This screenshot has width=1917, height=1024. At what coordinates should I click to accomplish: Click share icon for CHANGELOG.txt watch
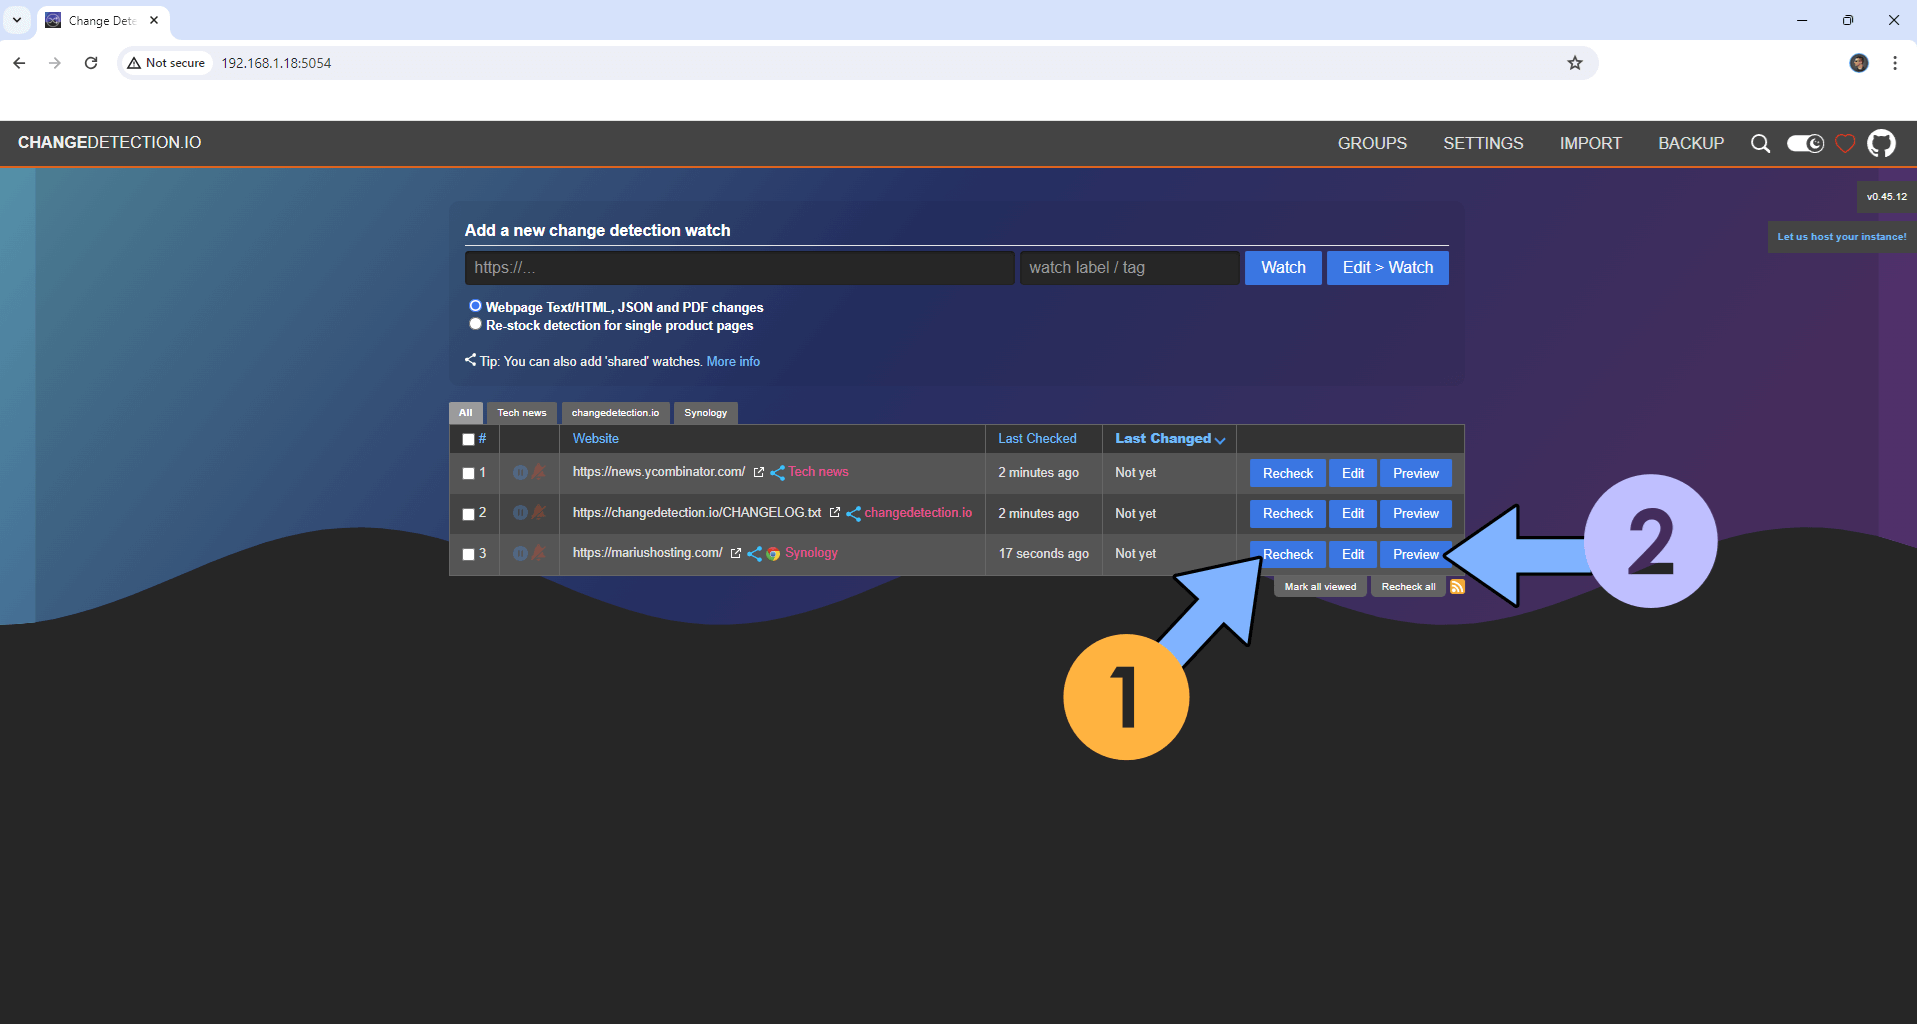853,513
